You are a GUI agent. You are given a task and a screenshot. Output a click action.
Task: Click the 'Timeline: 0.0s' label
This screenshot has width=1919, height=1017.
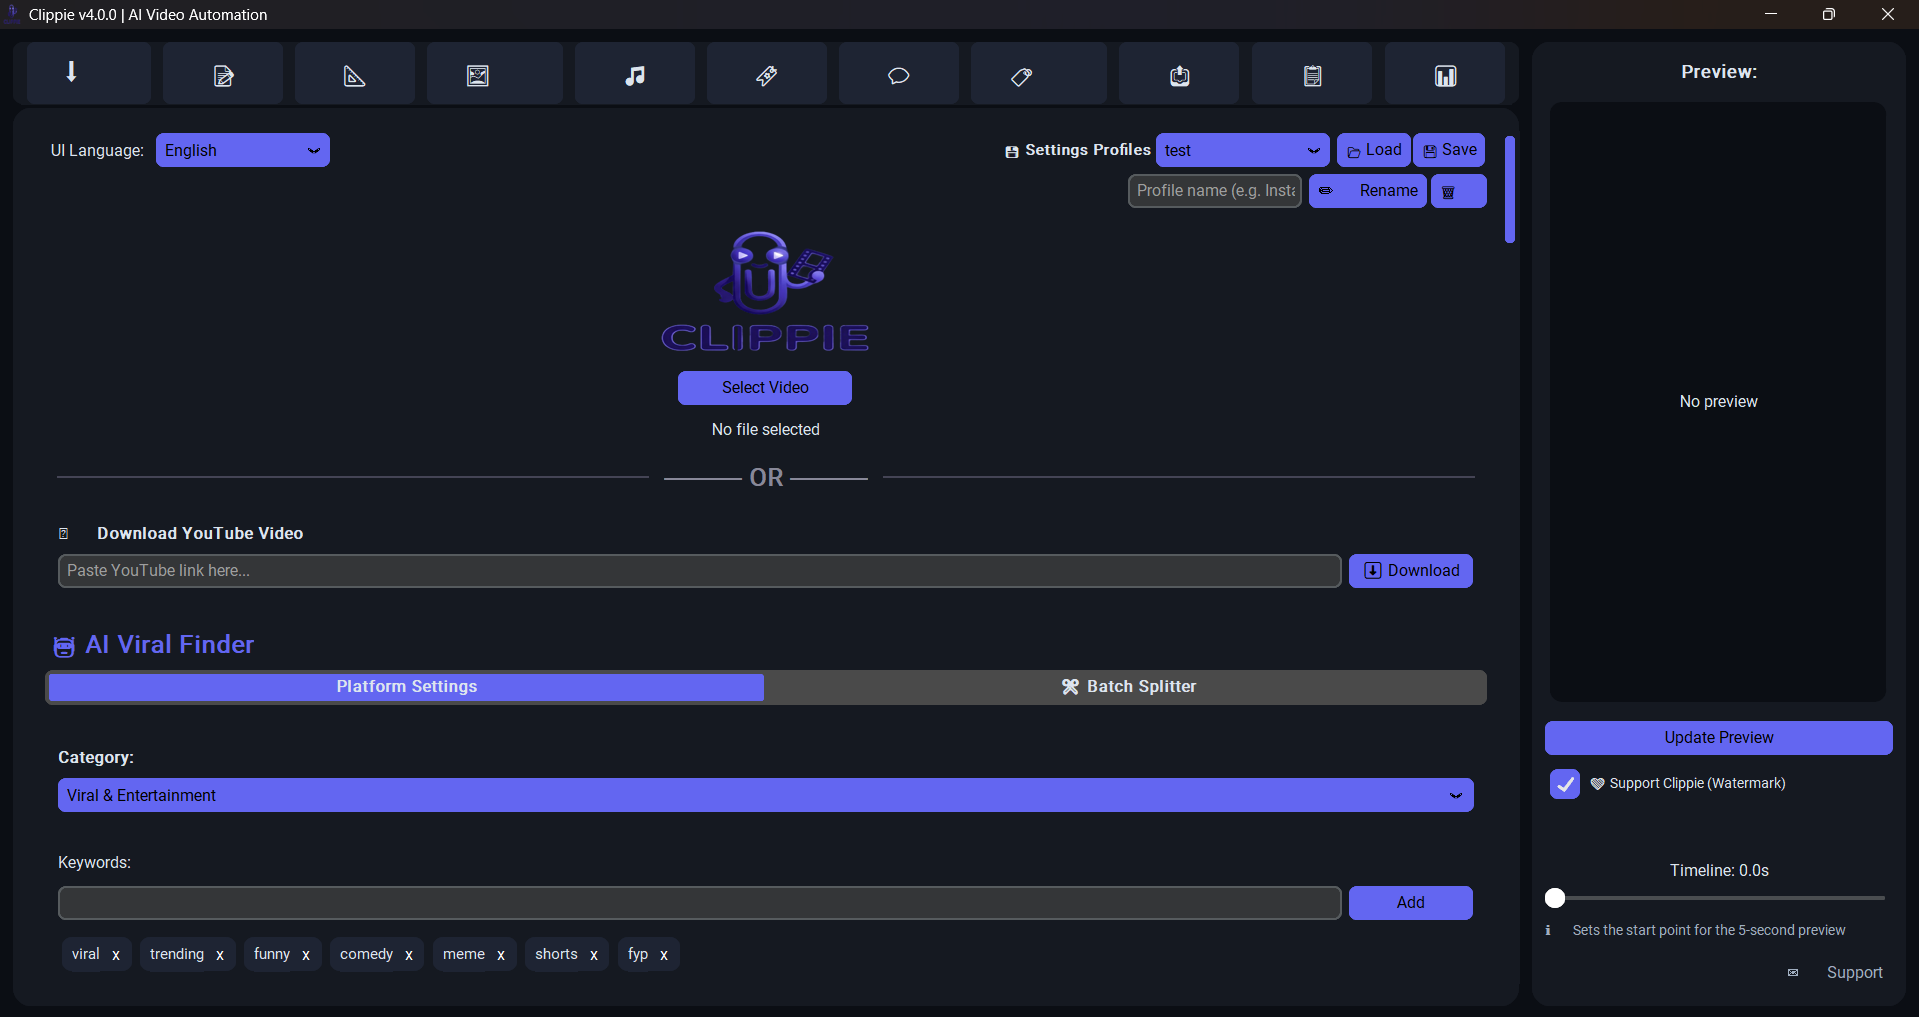pyautogui.click(x=1718, y=871)
